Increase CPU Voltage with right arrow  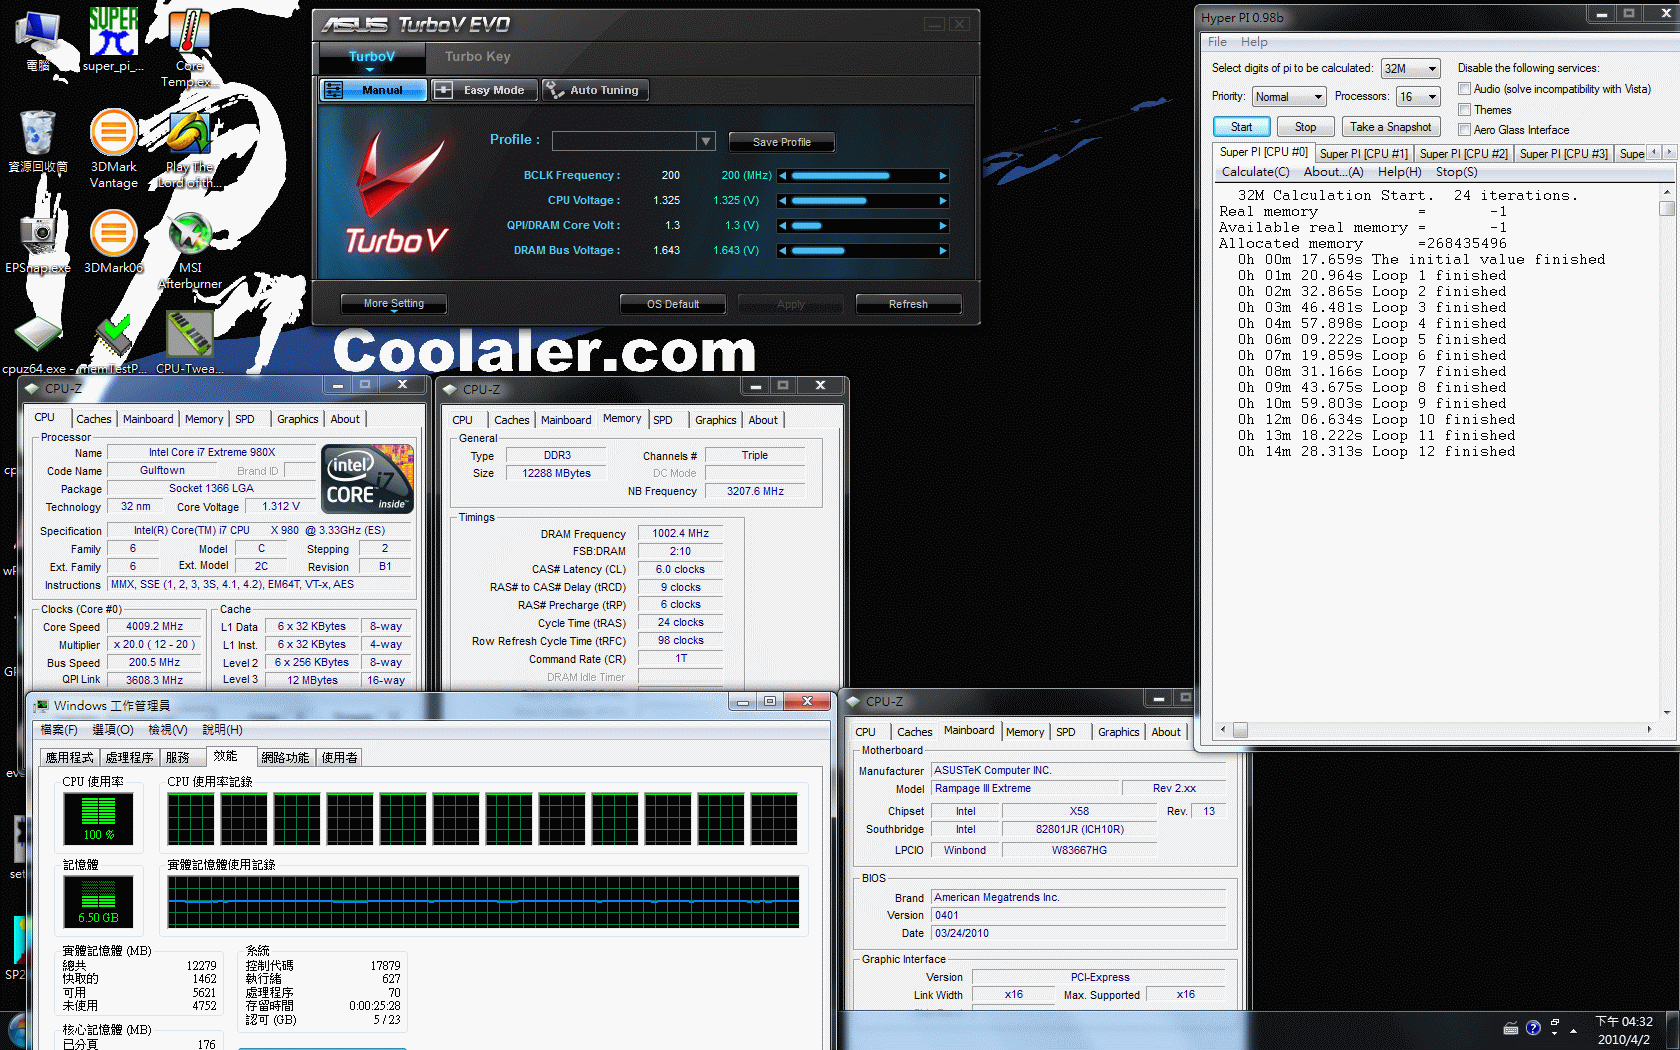point(942,201)
